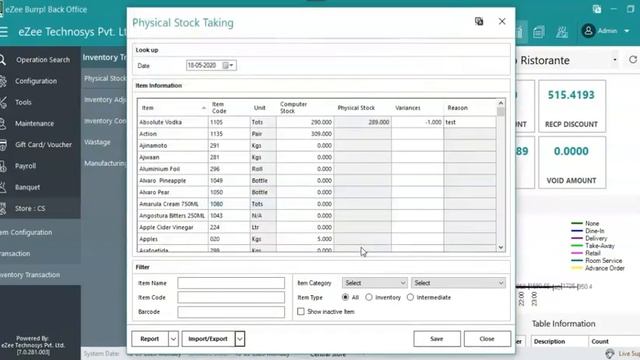Focus the Item Code filter field
This screenshot has width=640, height=360.
(x=231, y=298)
